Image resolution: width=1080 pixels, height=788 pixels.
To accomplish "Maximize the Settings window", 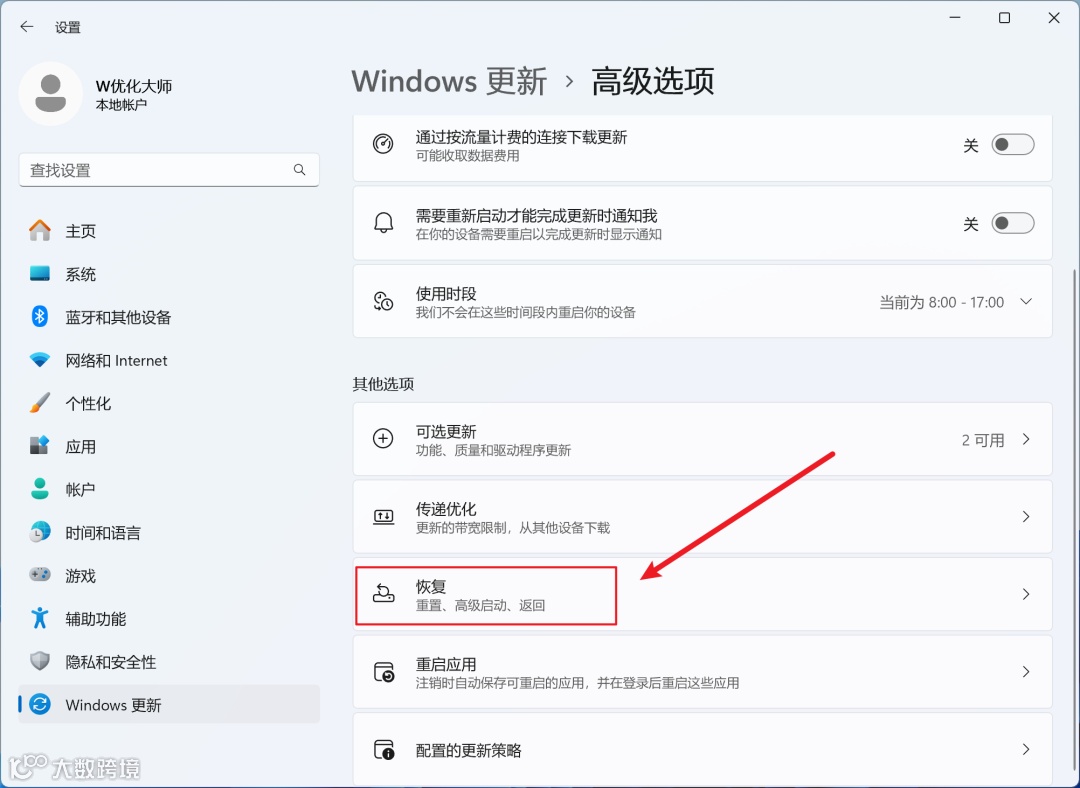I will 1004,18.
